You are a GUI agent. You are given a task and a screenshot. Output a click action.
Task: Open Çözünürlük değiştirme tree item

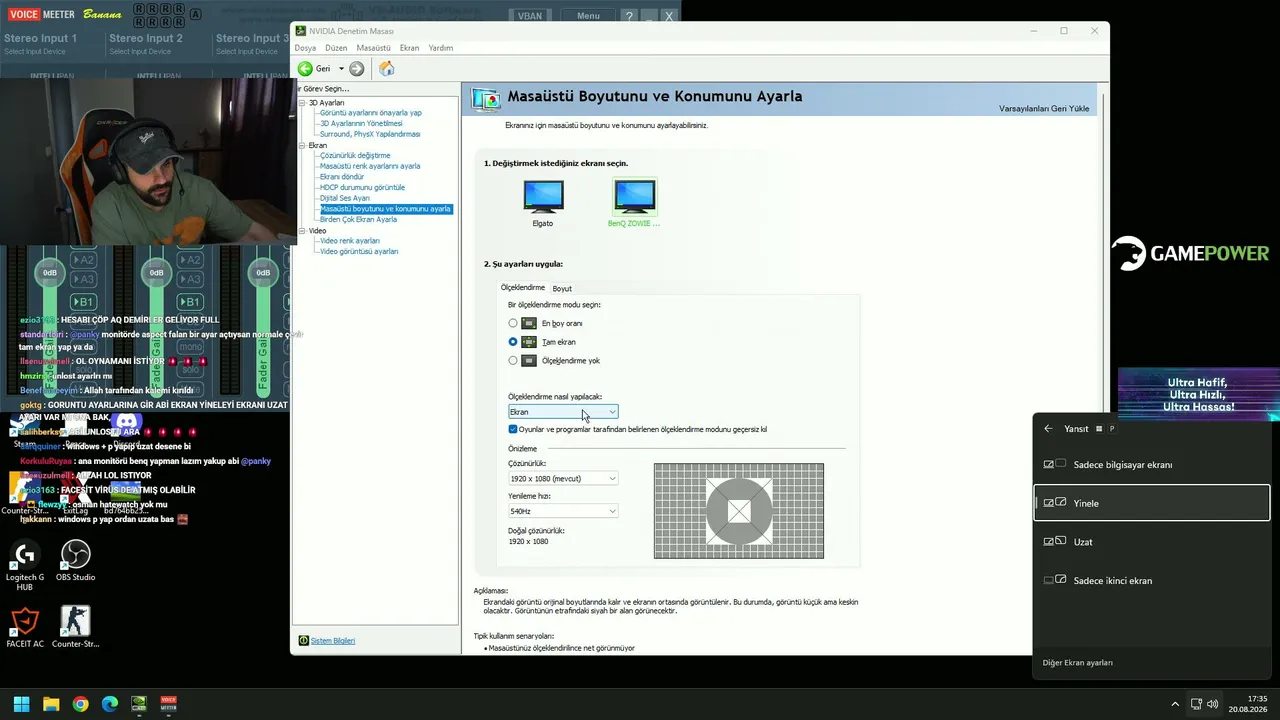point(355,156)
